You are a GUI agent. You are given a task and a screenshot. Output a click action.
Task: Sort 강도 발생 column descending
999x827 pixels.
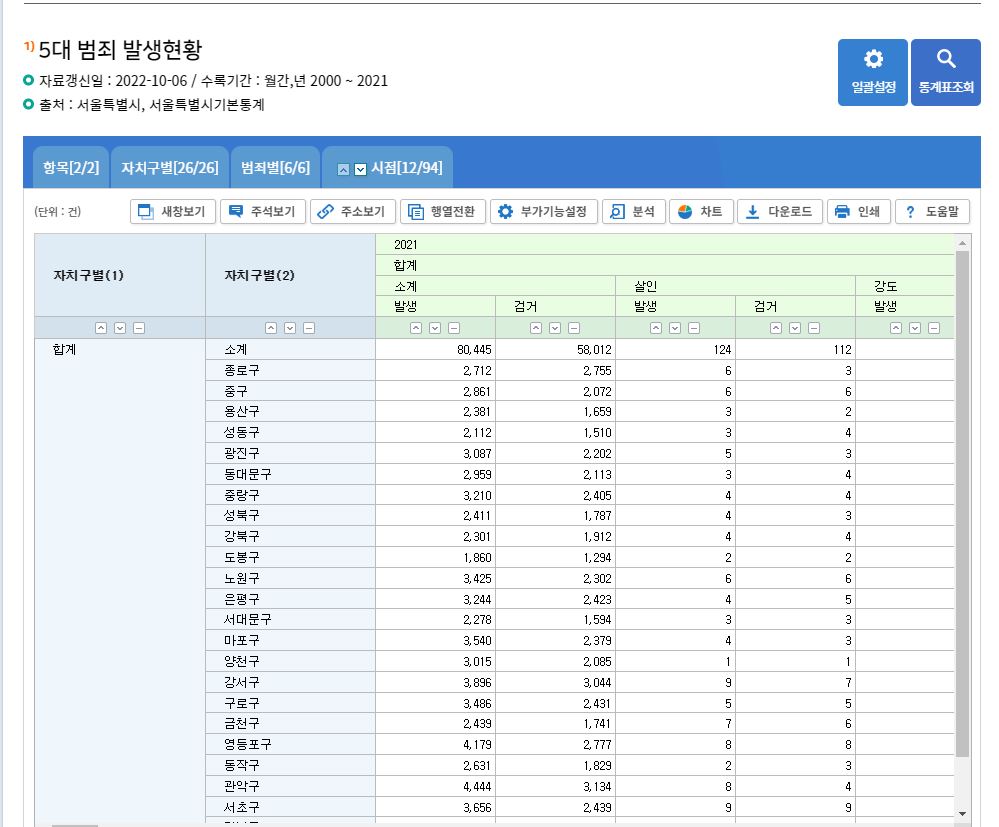(x=915, y=328)
